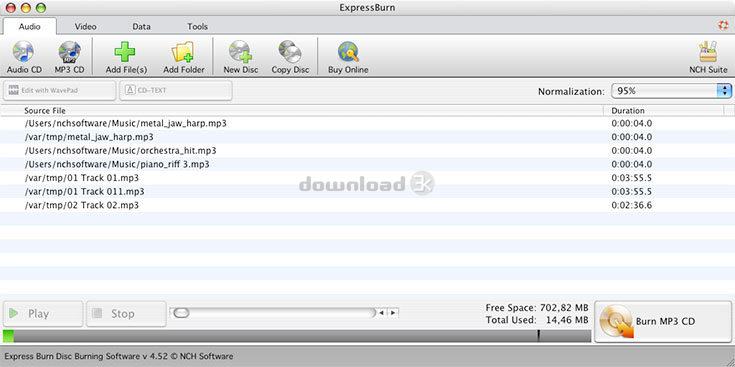This screenshot has height=367, width=735.
Task: Play the selected track
Action: click(x=43, y=314)
